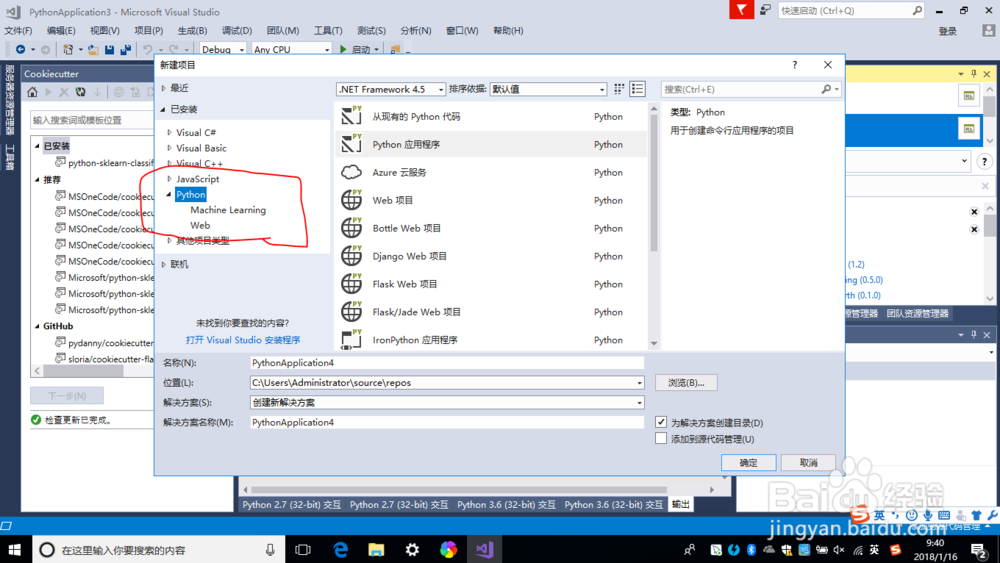Screen dimensions: 1000x563
Task: Open the 帮助(H) menu
Action: pos(508,31)
